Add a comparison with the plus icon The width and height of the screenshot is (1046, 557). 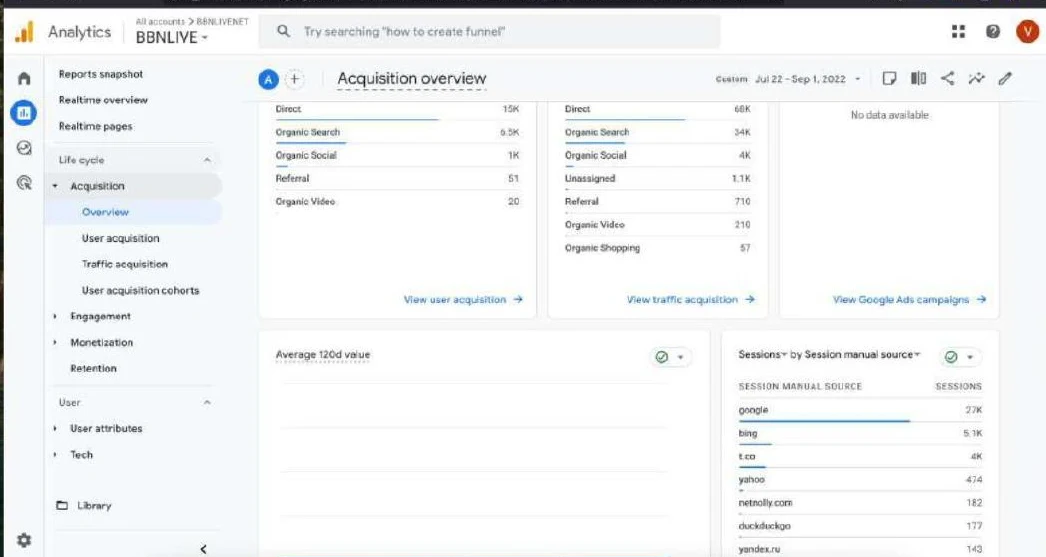point(294,79)
